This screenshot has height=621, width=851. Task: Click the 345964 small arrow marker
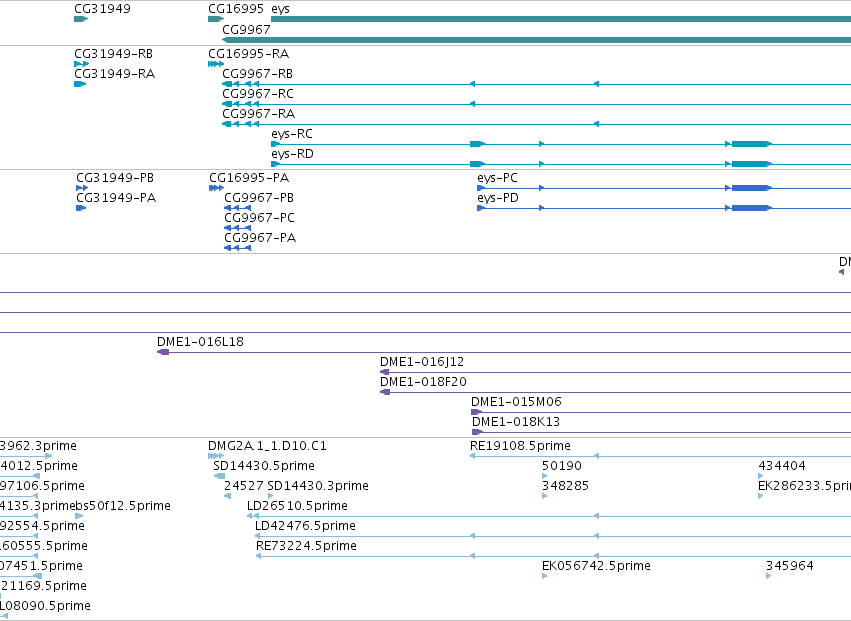[769, 576]
